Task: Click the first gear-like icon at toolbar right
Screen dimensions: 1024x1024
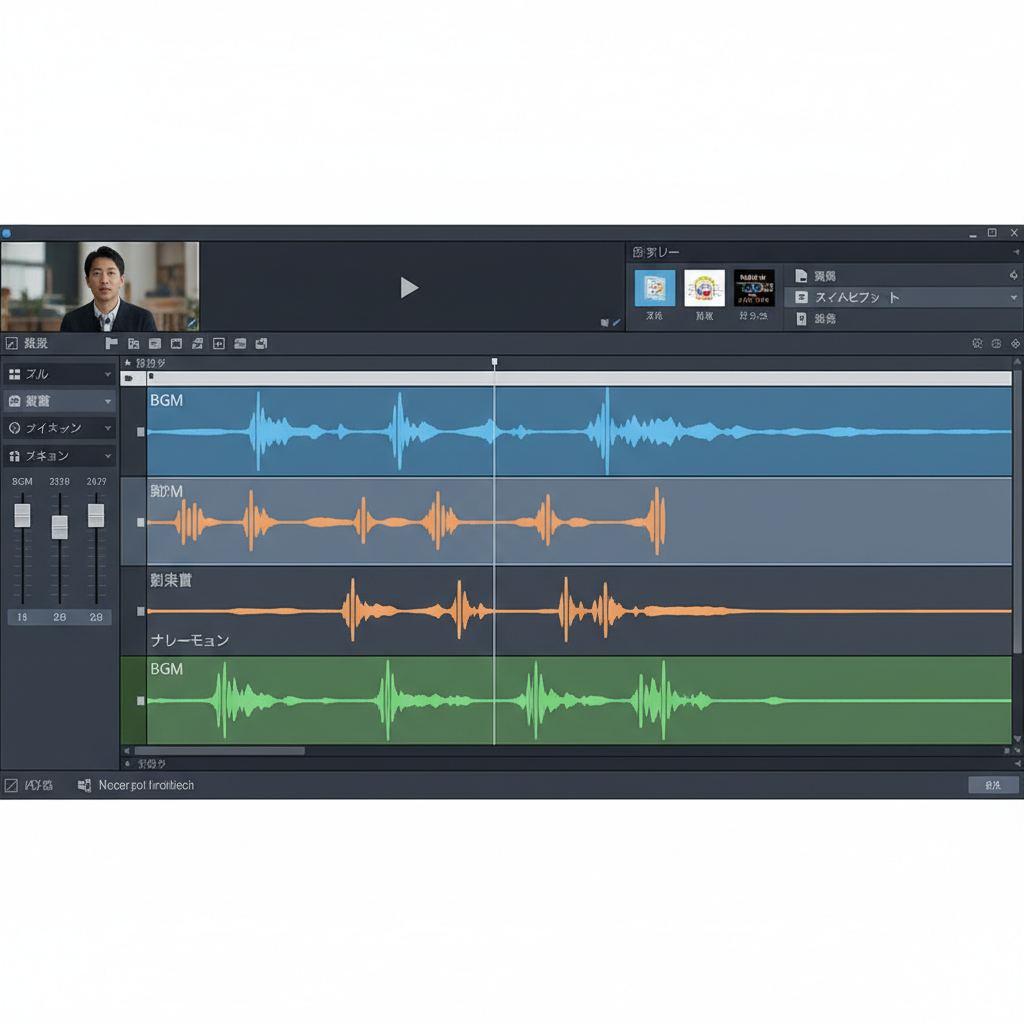Action: coord(977,344)
